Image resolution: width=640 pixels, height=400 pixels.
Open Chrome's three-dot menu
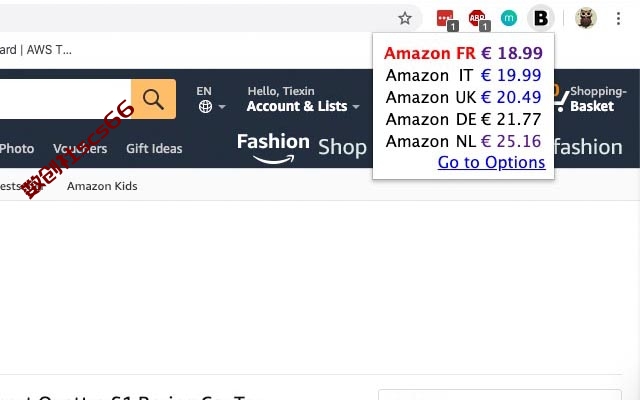[618, 18]
